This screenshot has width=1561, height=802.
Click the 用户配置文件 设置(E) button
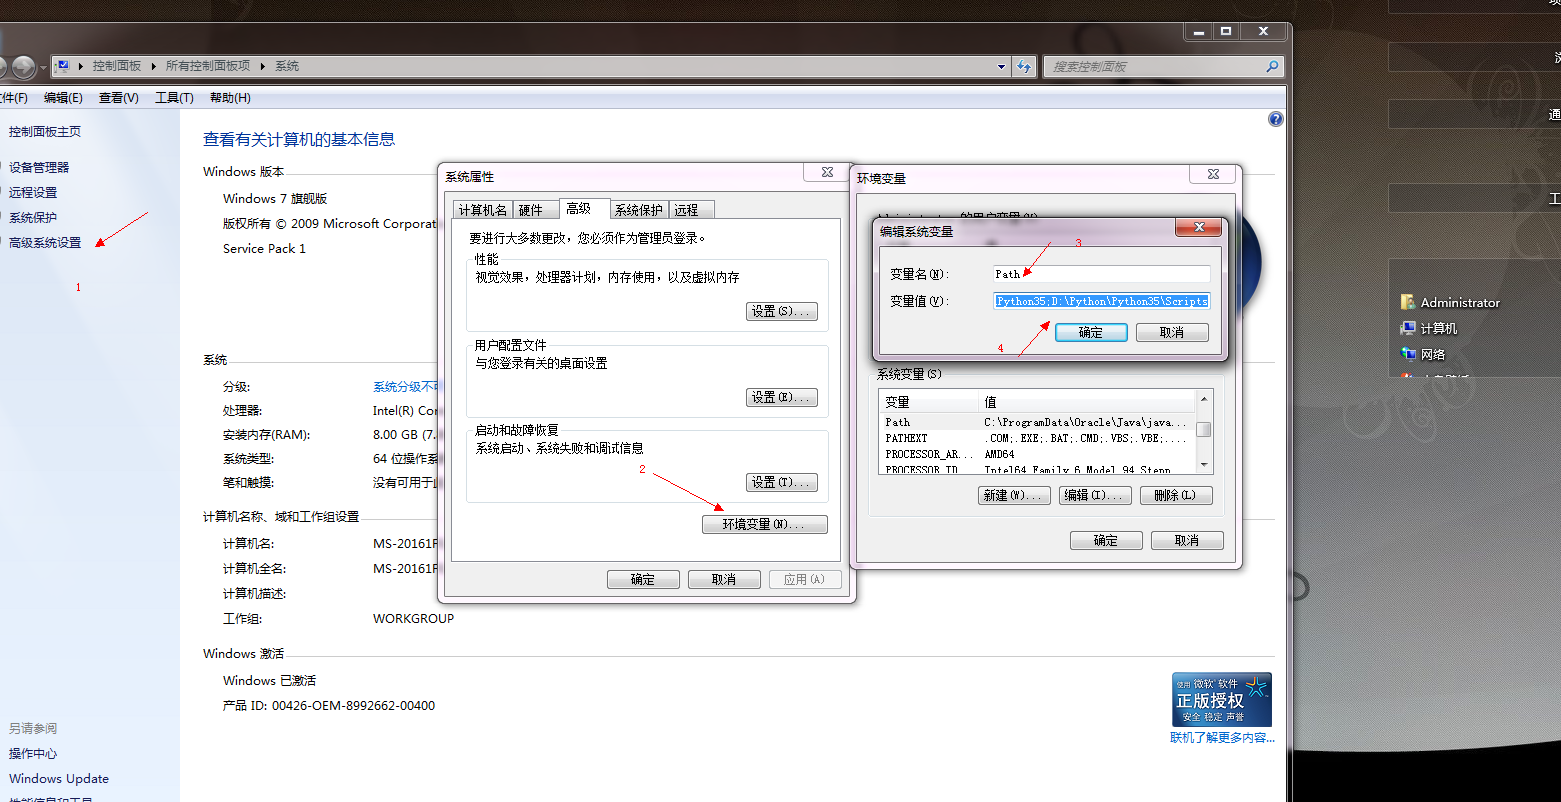782,397
